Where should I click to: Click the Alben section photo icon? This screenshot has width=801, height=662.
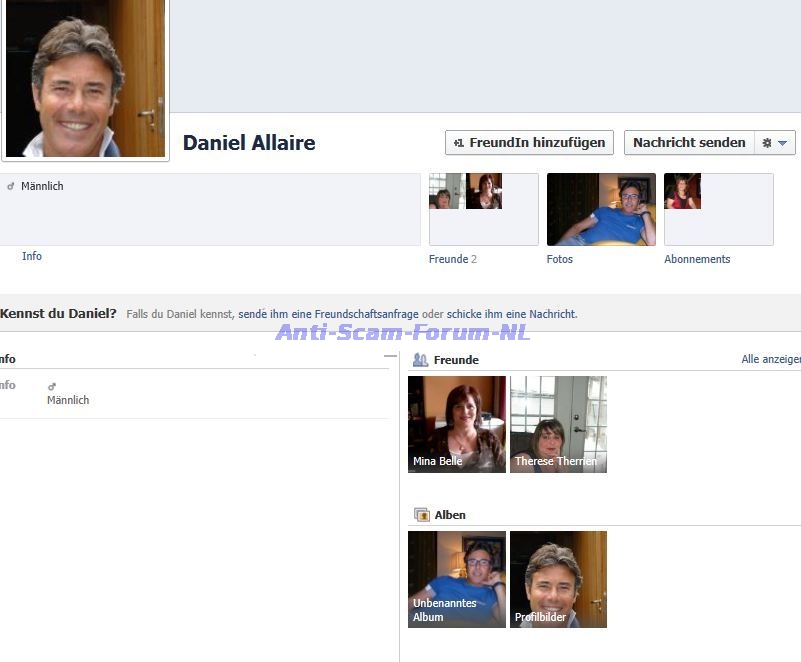click(x=421, y=515)
